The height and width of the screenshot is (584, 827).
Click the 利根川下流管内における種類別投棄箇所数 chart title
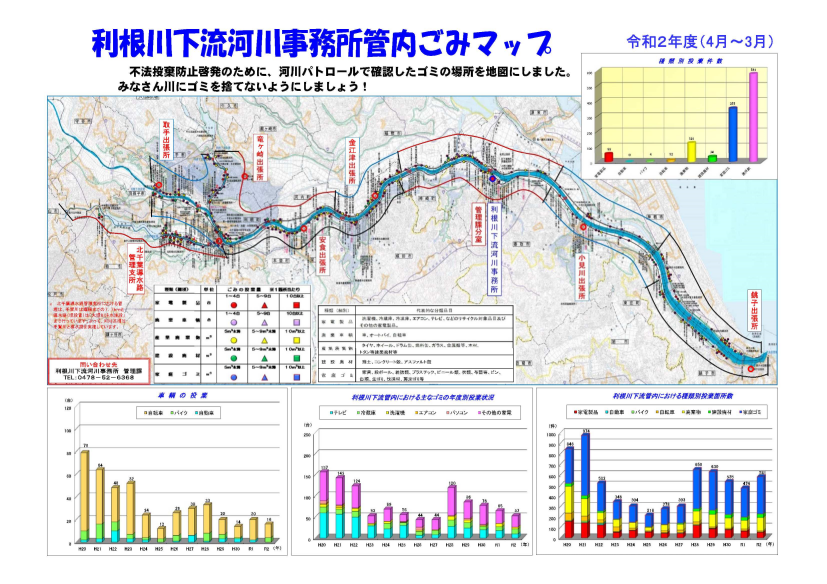click(x=672, y=396)
